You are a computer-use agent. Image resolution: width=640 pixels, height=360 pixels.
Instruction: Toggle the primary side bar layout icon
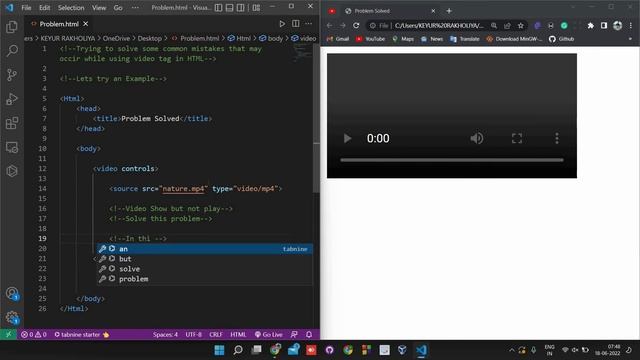click(219, 7)
